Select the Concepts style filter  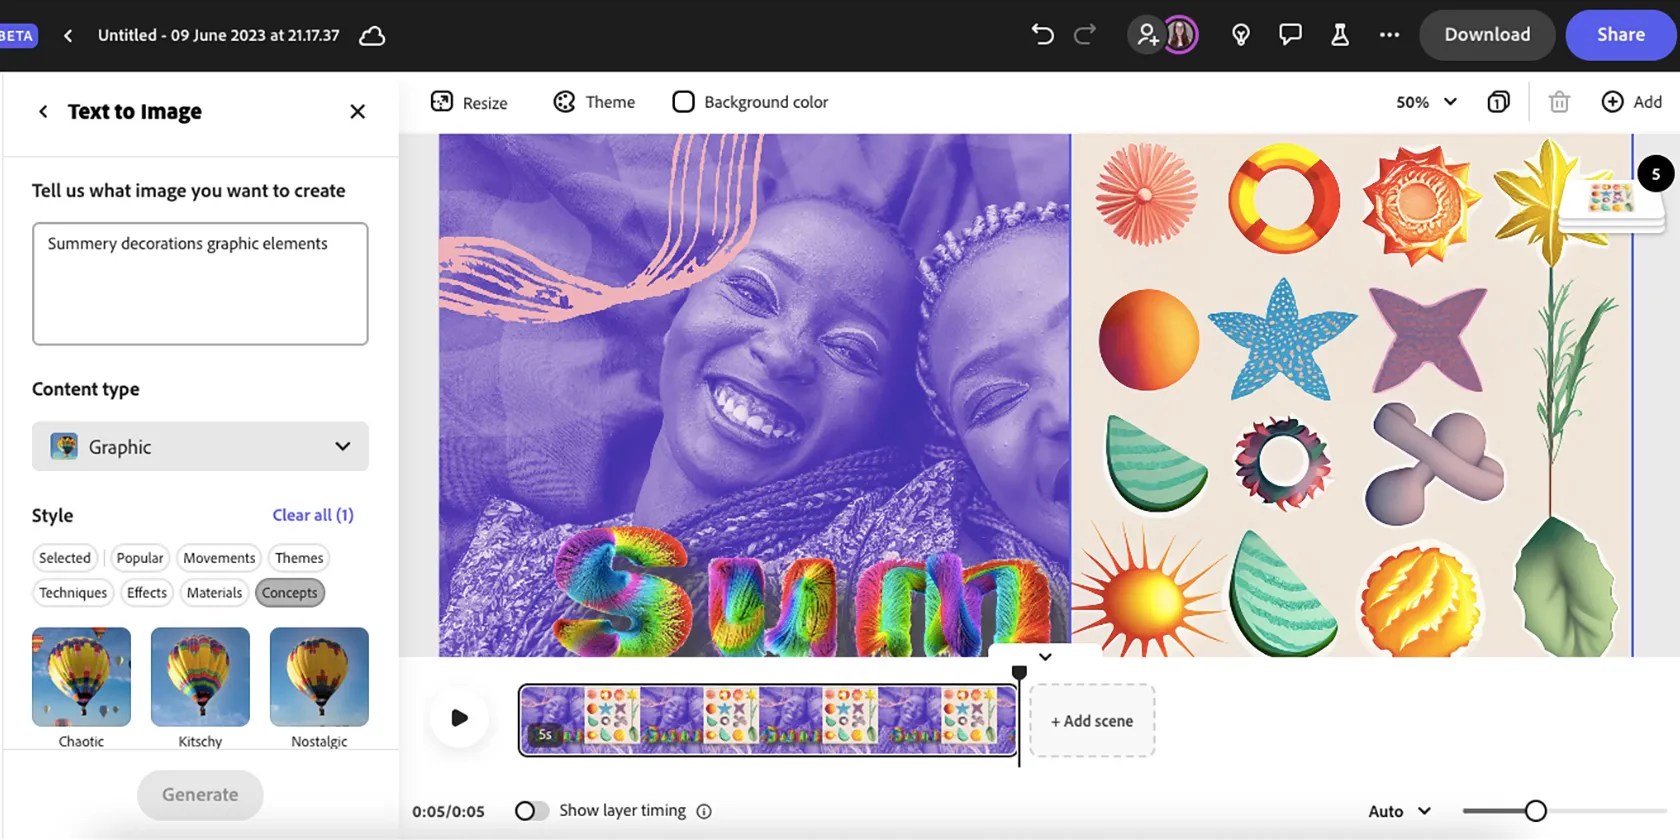pyautogui.click(x=290, y=593)
